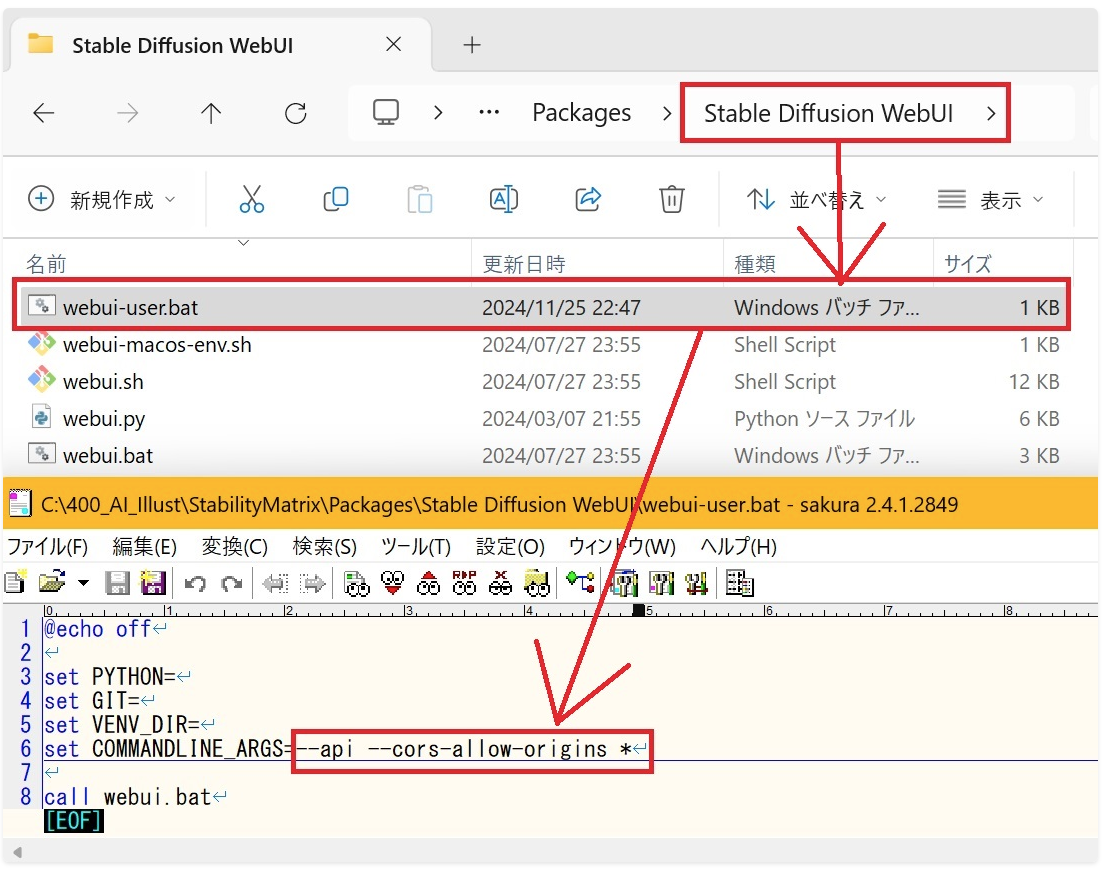Image resolution: width=1103 pixels, height=871 pixels.
Task: Add a new Explorer tab
Action: [x=472, y=45]
